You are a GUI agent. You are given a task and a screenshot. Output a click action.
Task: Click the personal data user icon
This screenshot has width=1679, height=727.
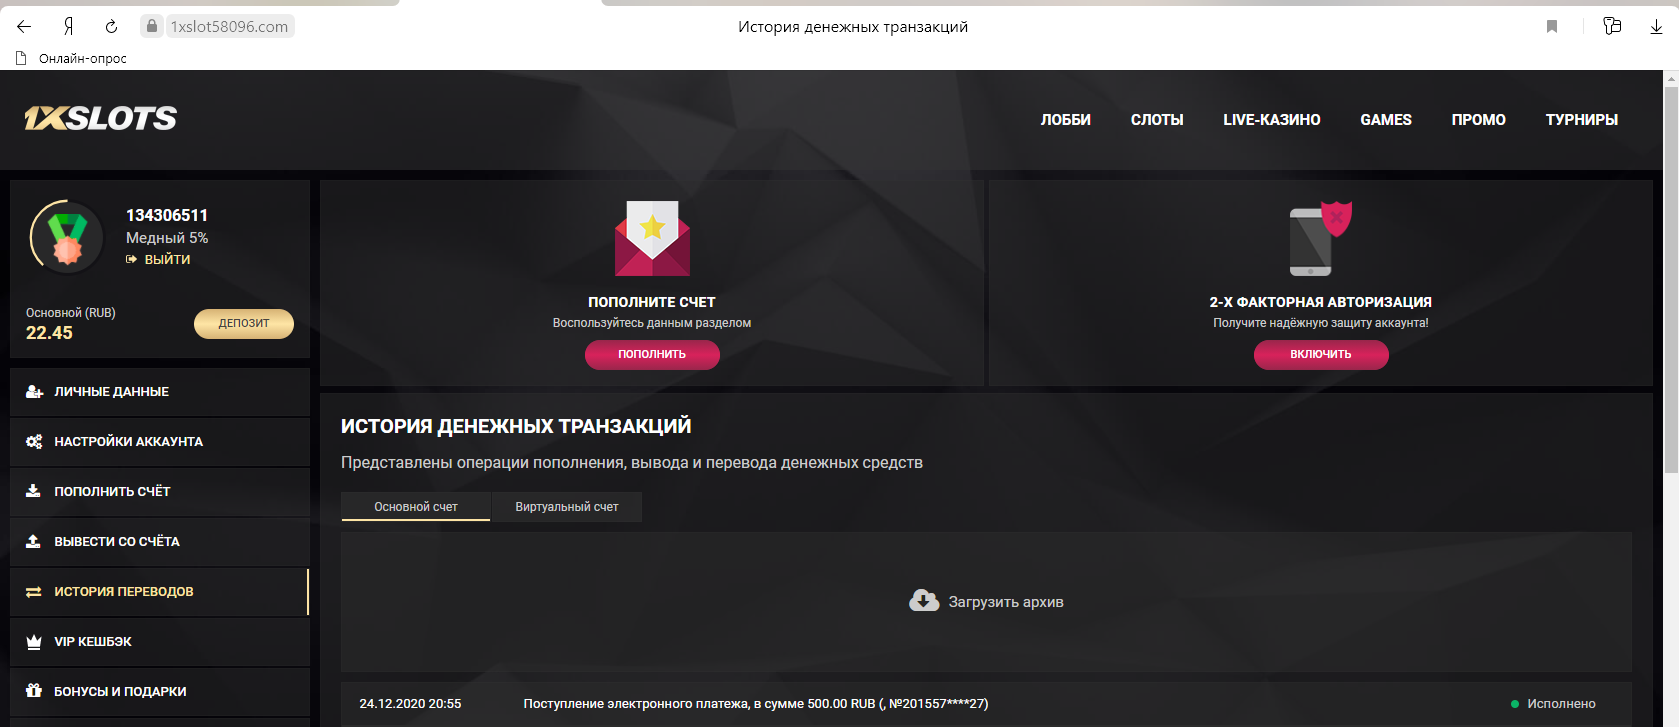pyautogui.click(x=34, y=391)
